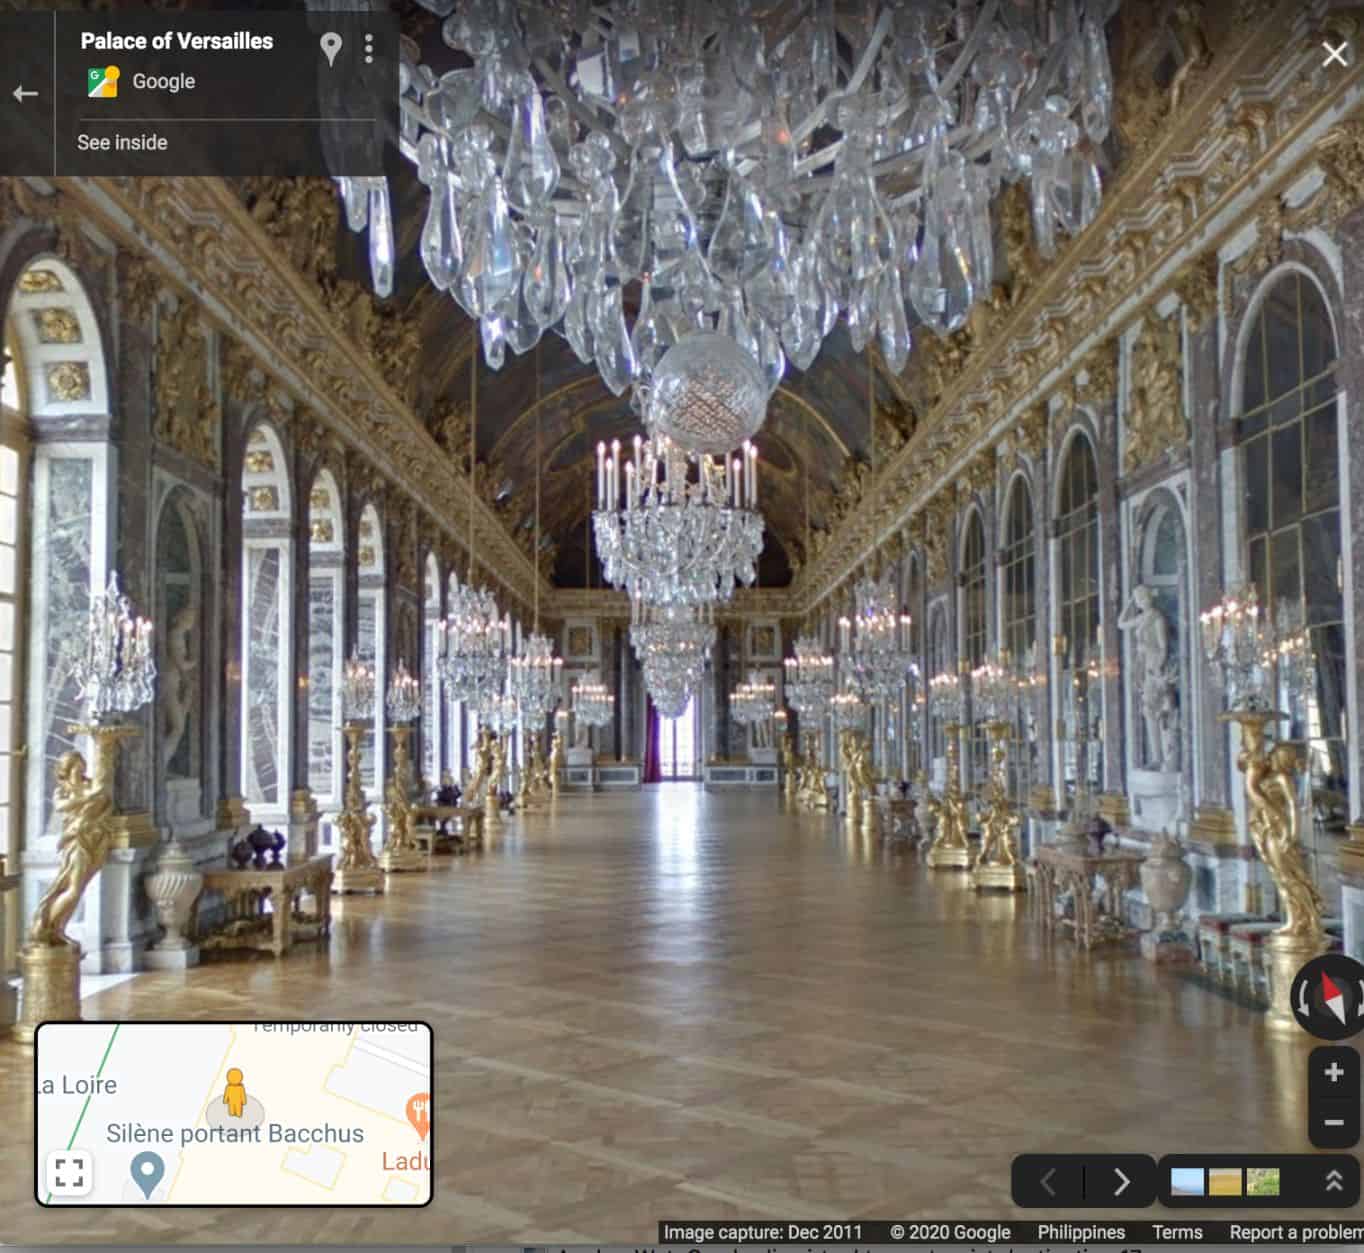Close the Street View with the X

coord(1334,54)
